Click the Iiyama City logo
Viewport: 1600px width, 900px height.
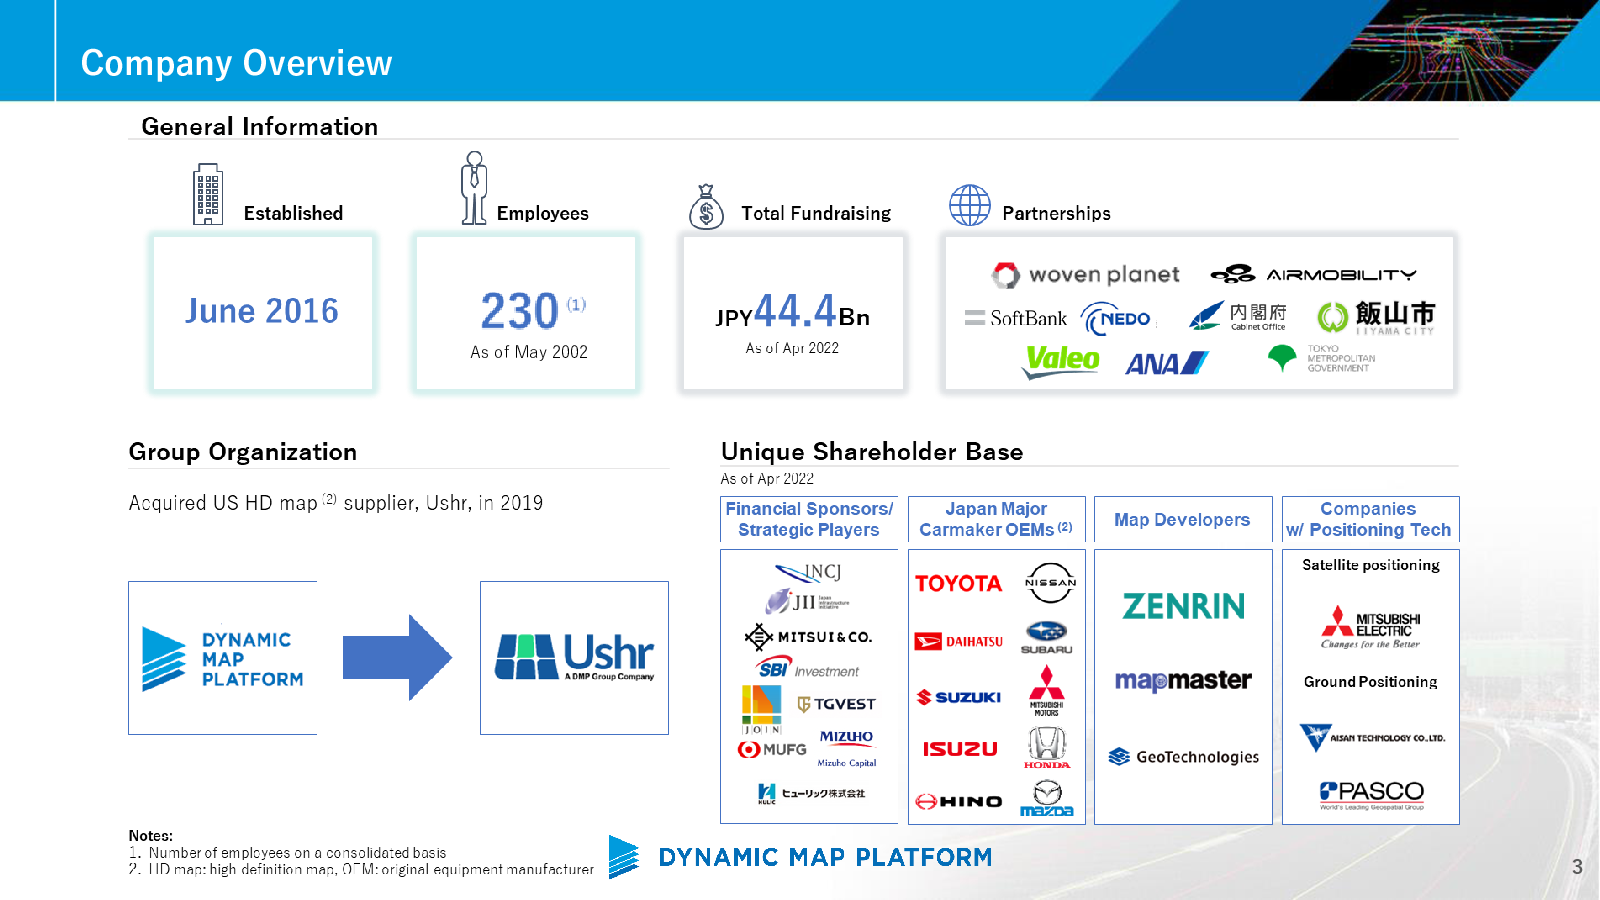point(1375,318)
